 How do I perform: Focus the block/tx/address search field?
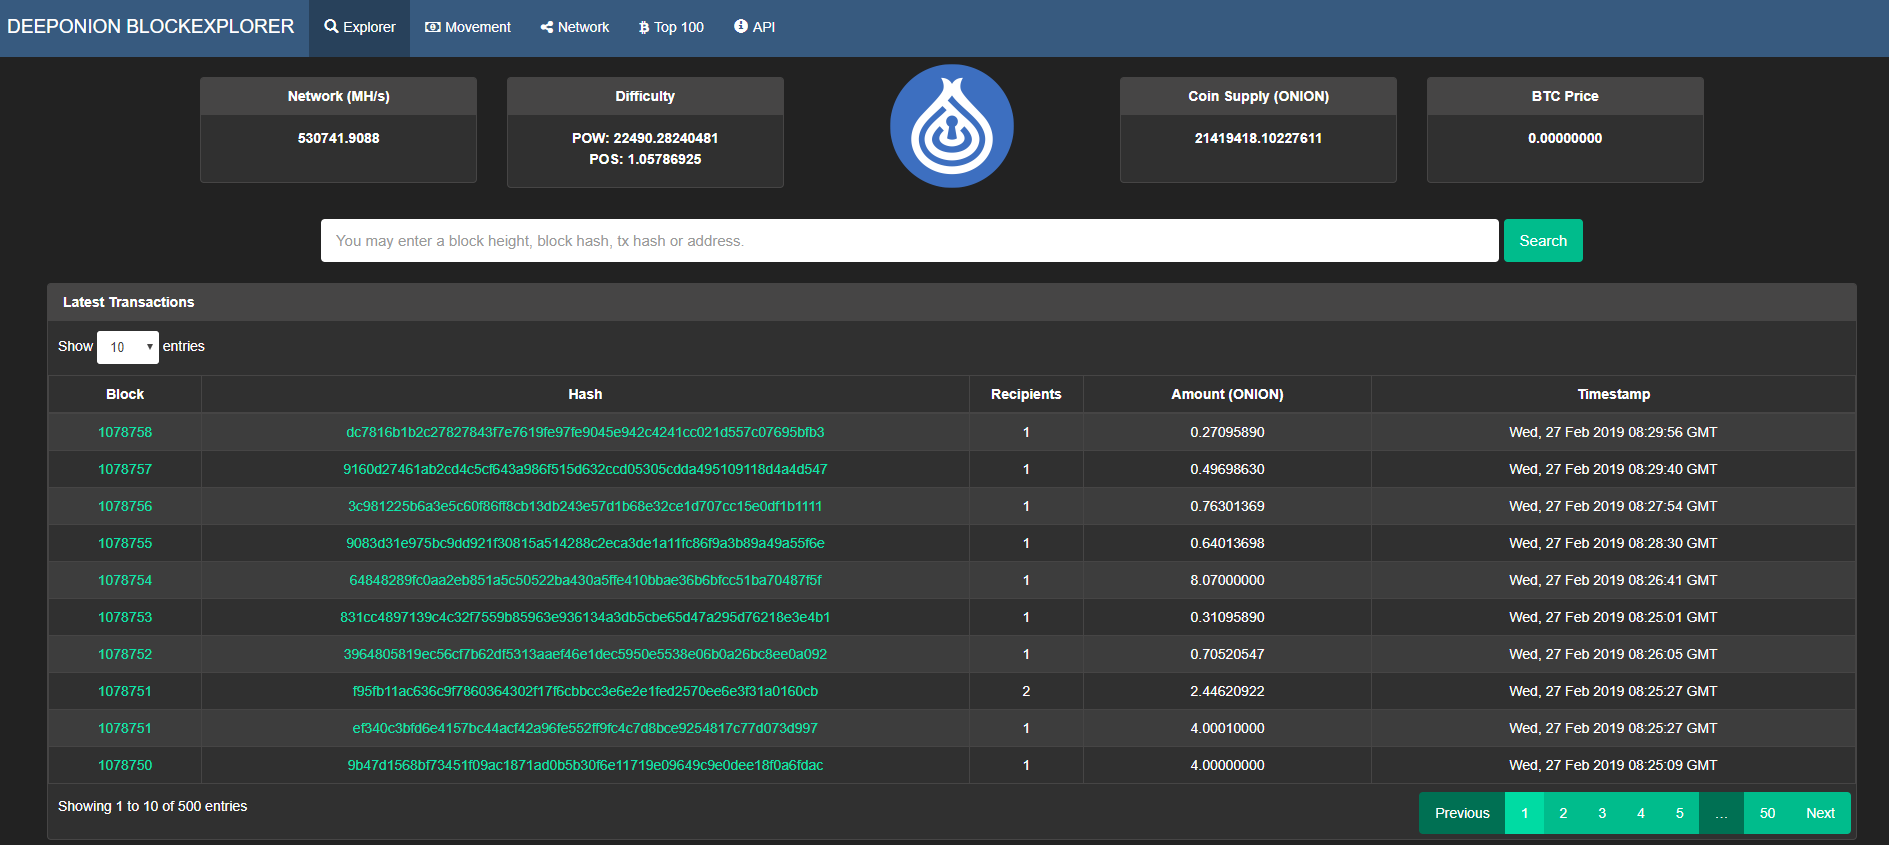coord(910,241)
